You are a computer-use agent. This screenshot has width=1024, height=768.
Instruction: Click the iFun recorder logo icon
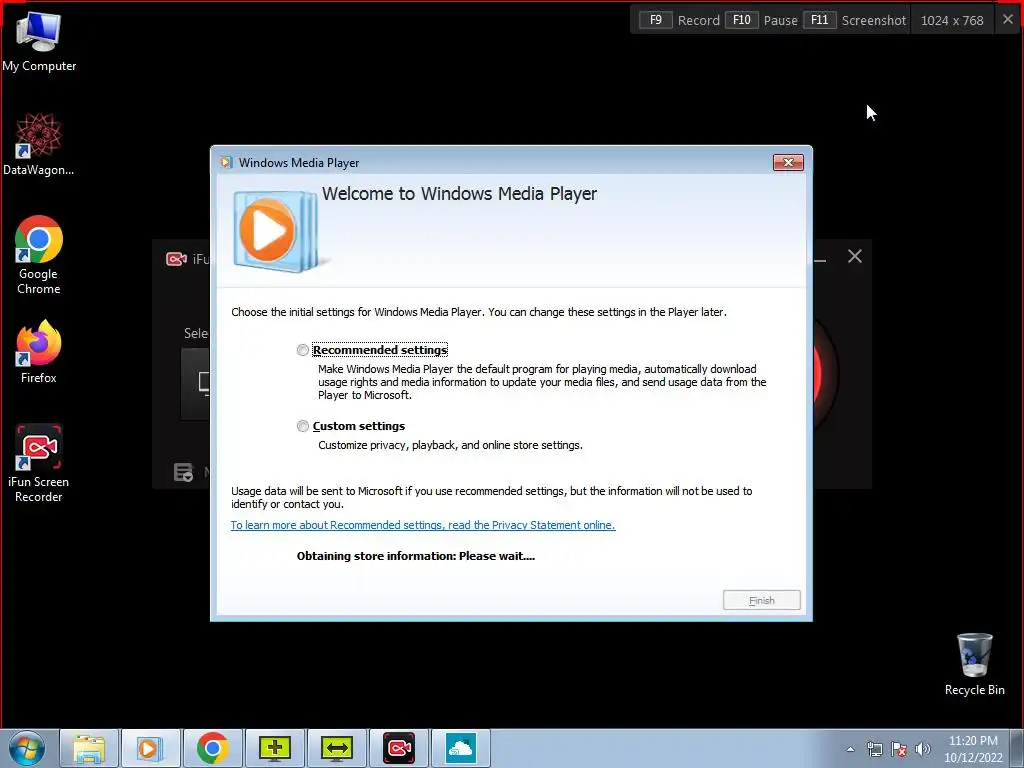(x=176, y=259)
